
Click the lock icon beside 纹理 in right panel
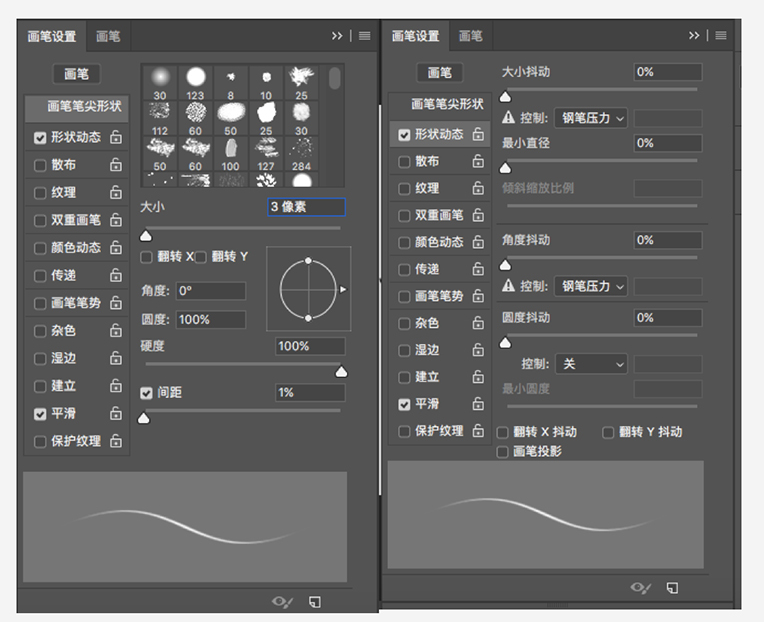pyautogui.click(x=478, y=188)
